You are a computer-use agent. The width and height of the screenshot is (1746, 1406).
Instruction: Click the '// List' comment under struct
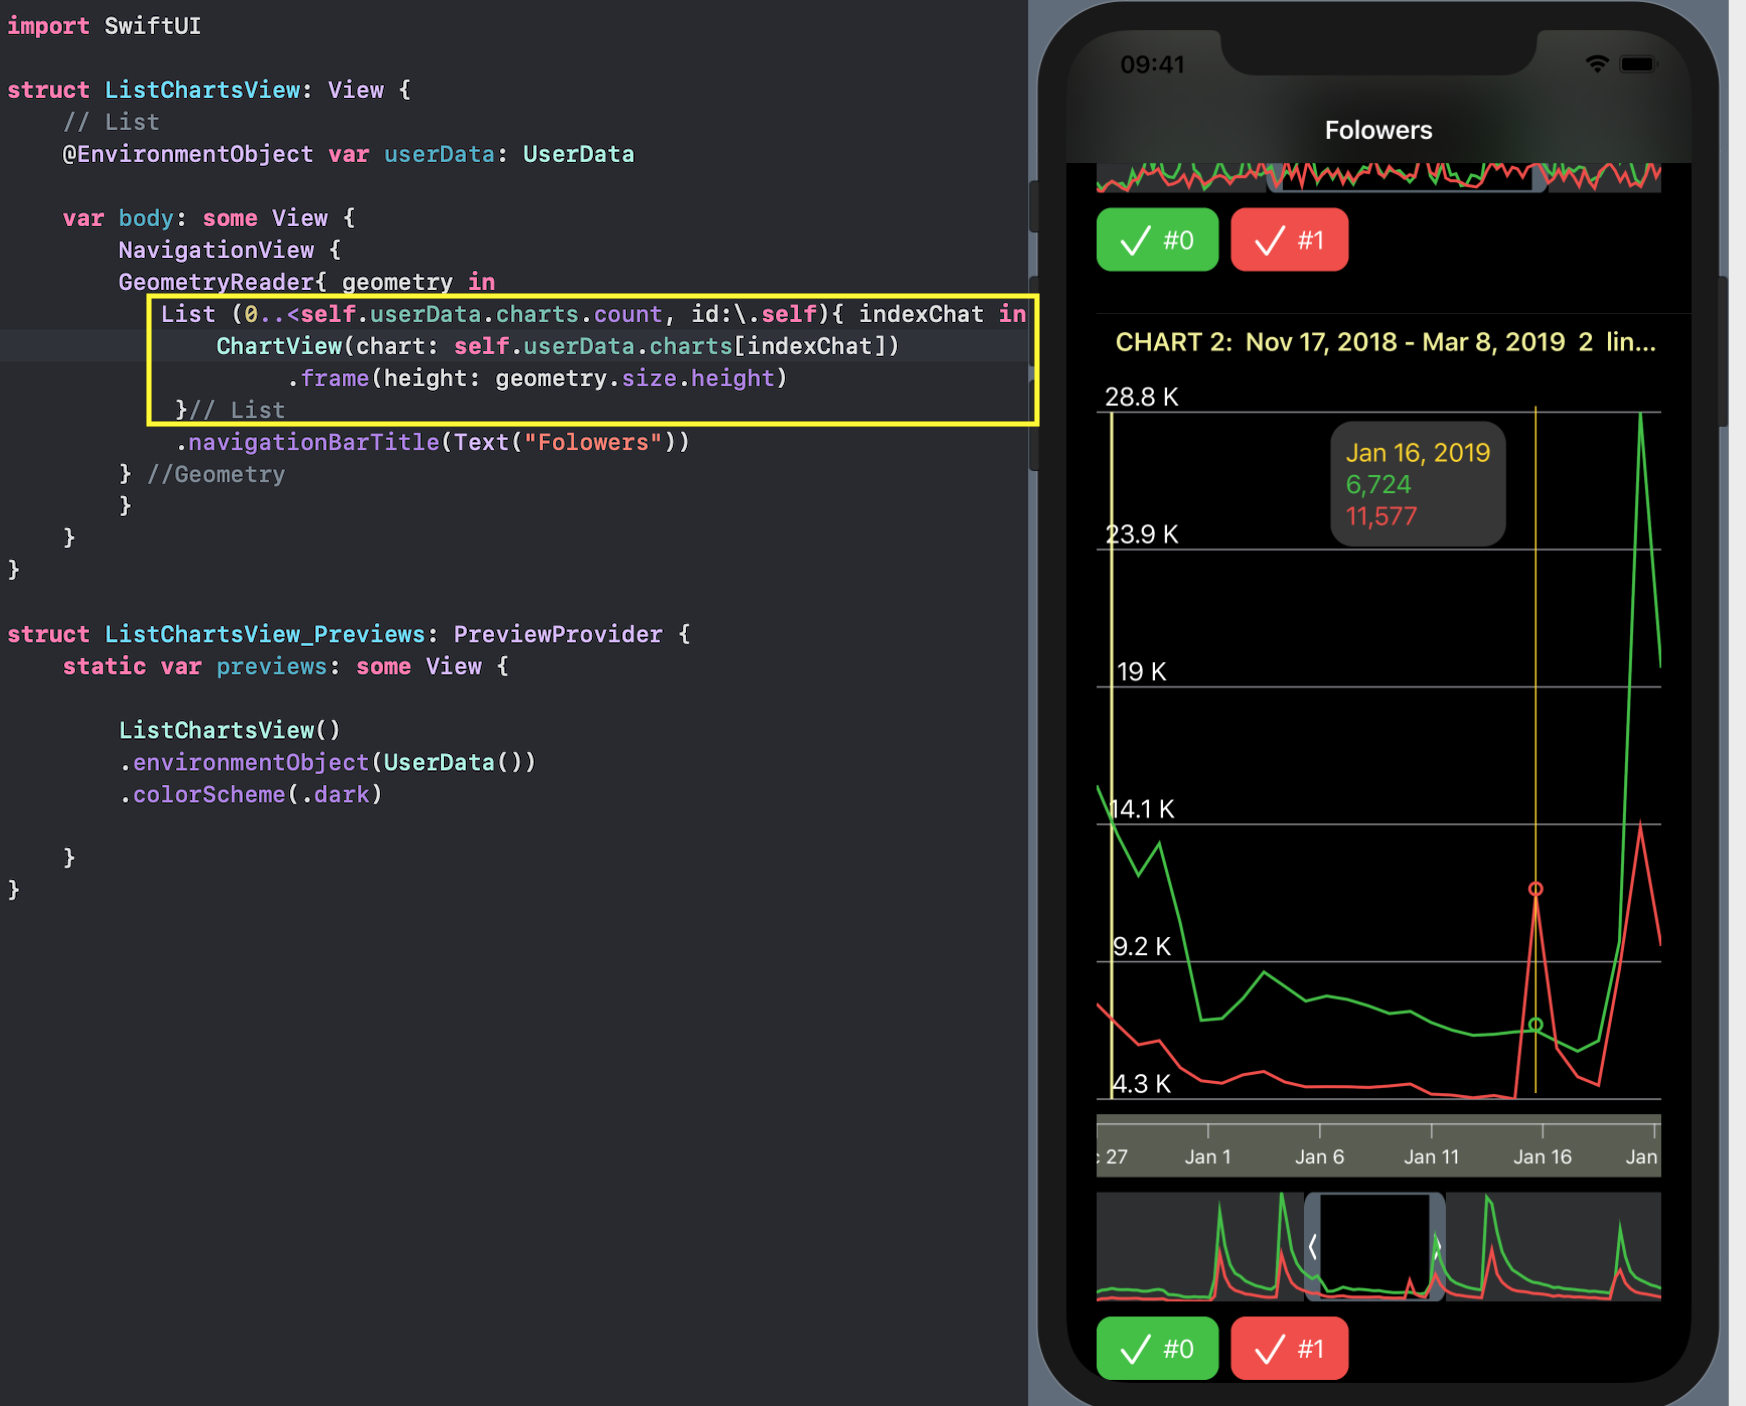point(111,122)
